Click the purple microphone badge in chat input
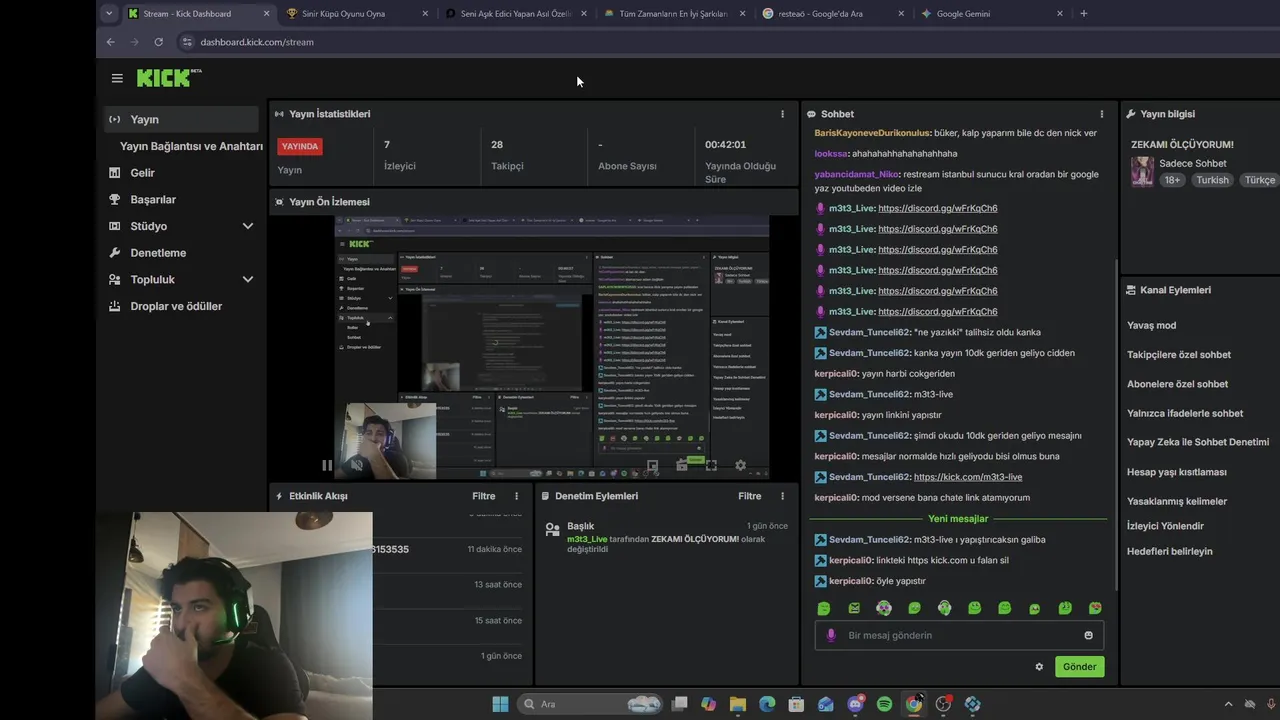The width and height of the screenshot is (1280, 720). (830, 635)
